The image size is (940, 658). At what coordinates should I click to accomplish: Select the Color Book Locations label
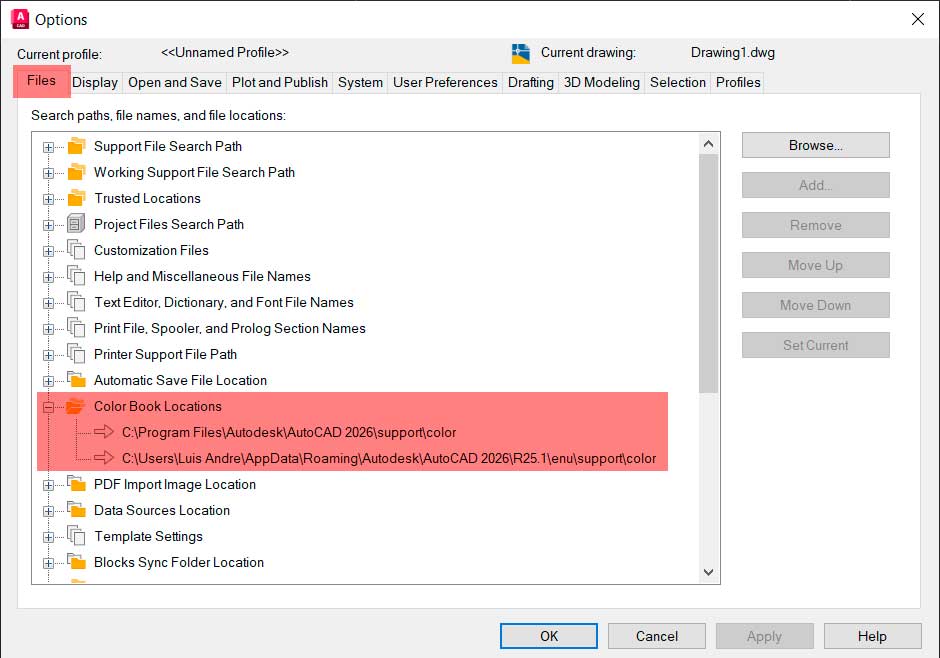pyautogui.click(x=158, y=406)
